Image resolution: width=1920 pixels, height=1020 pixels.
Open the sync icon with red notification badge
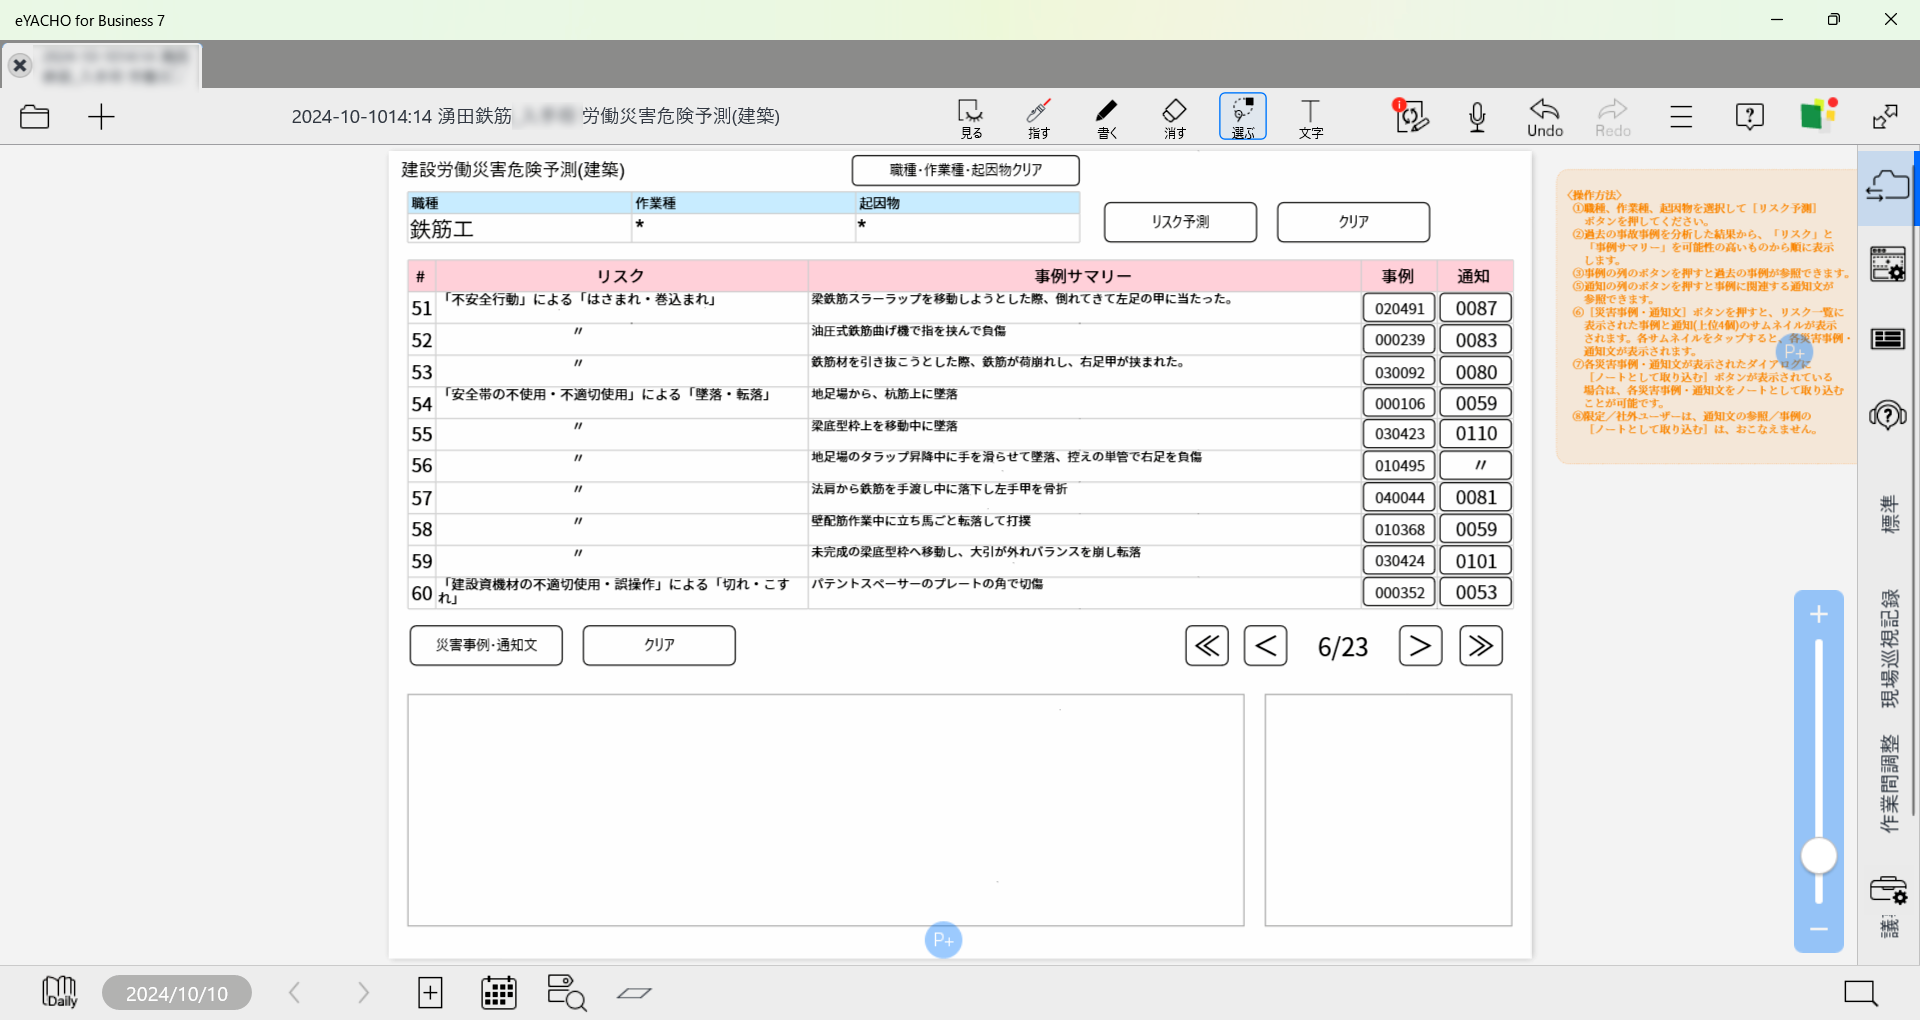tap(1411, 117)
